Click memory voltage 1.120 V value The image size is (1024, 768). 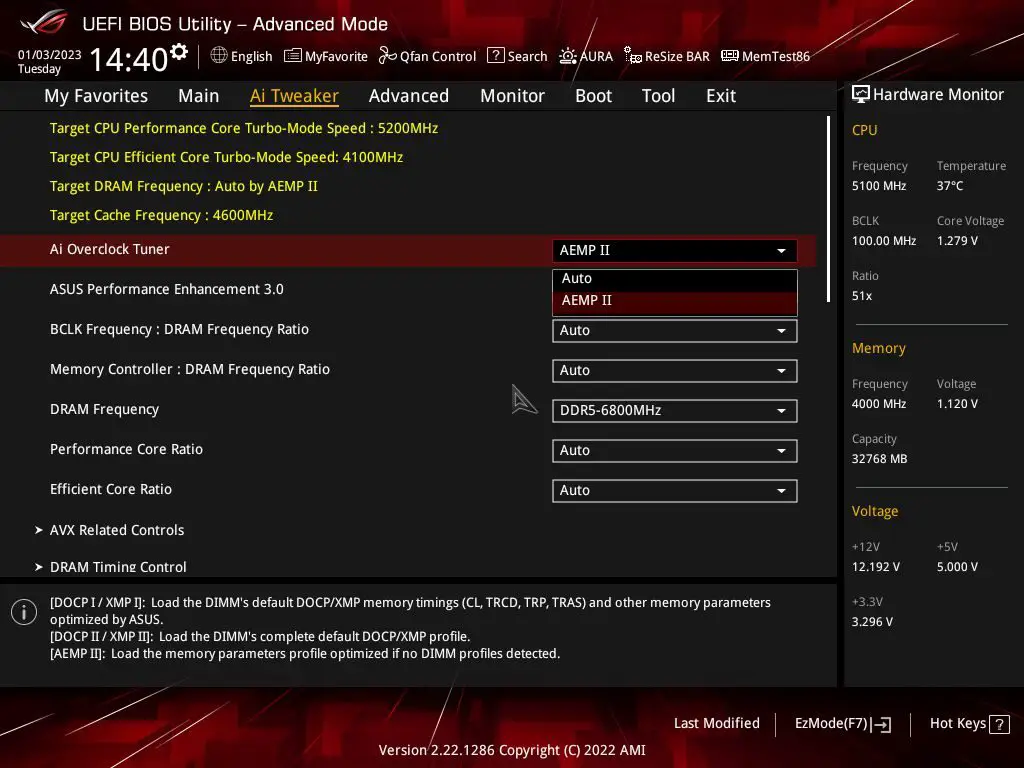click(957, 404)
